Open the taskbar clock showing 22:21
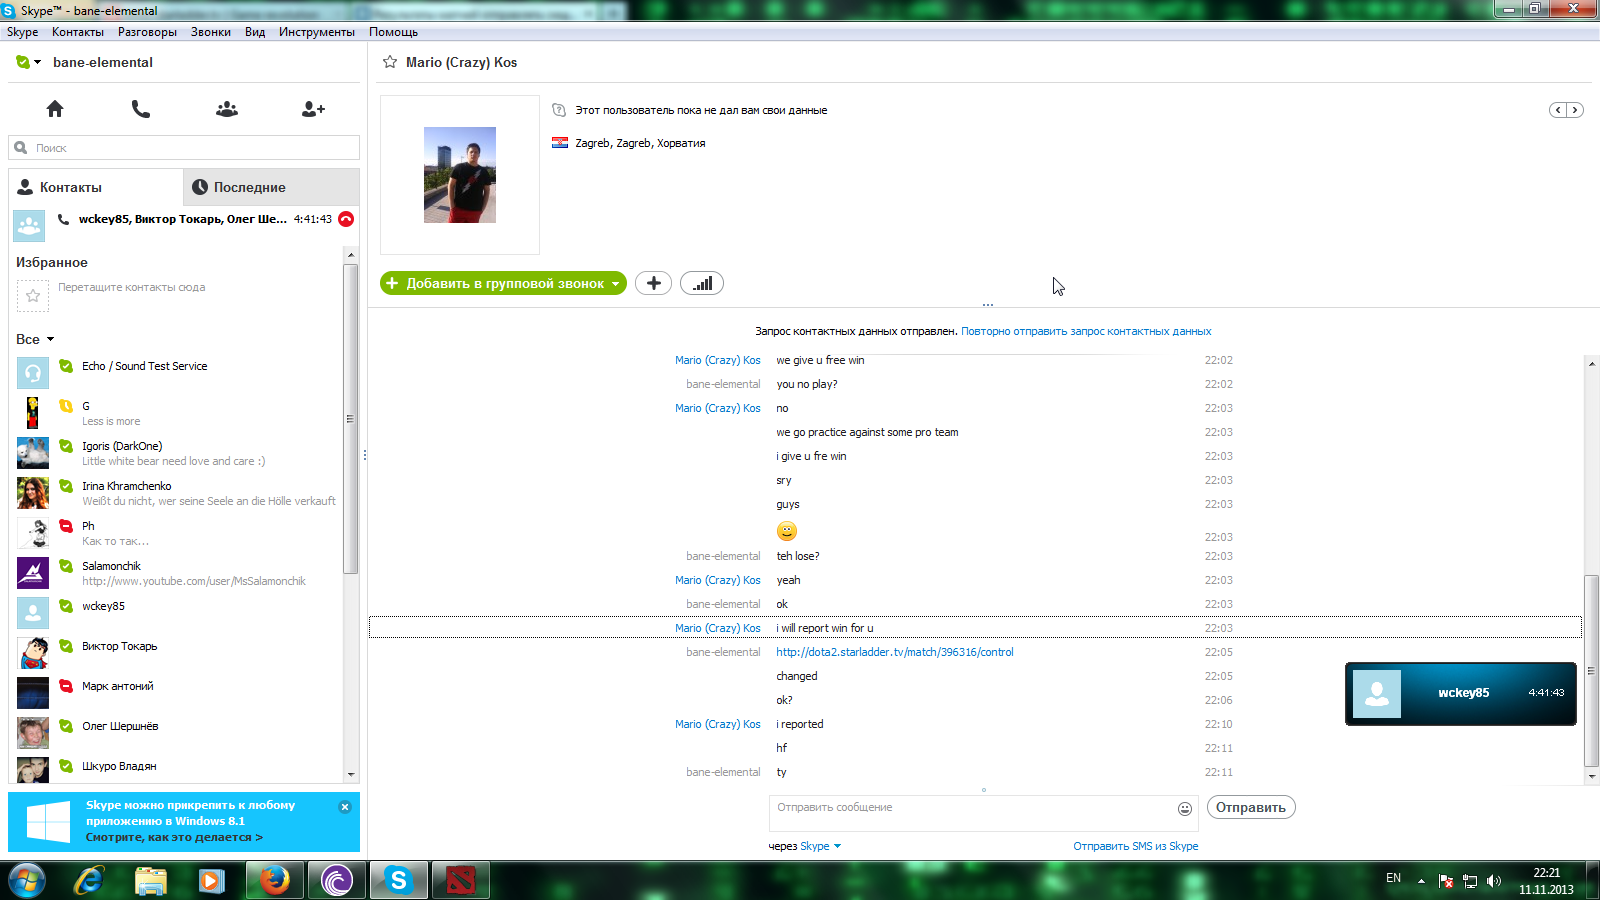The height and width of the screenshot is (900, 1600). (x=1546, y=881)
